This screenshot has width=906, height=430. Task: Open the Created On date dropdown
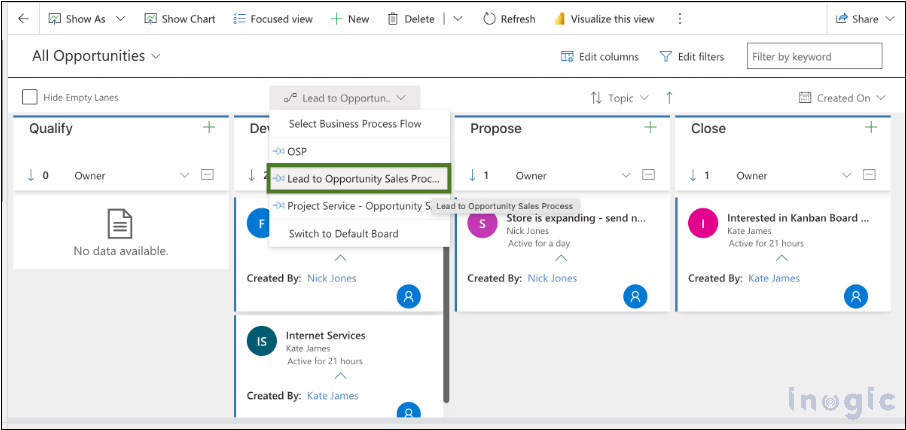(842, 98)
